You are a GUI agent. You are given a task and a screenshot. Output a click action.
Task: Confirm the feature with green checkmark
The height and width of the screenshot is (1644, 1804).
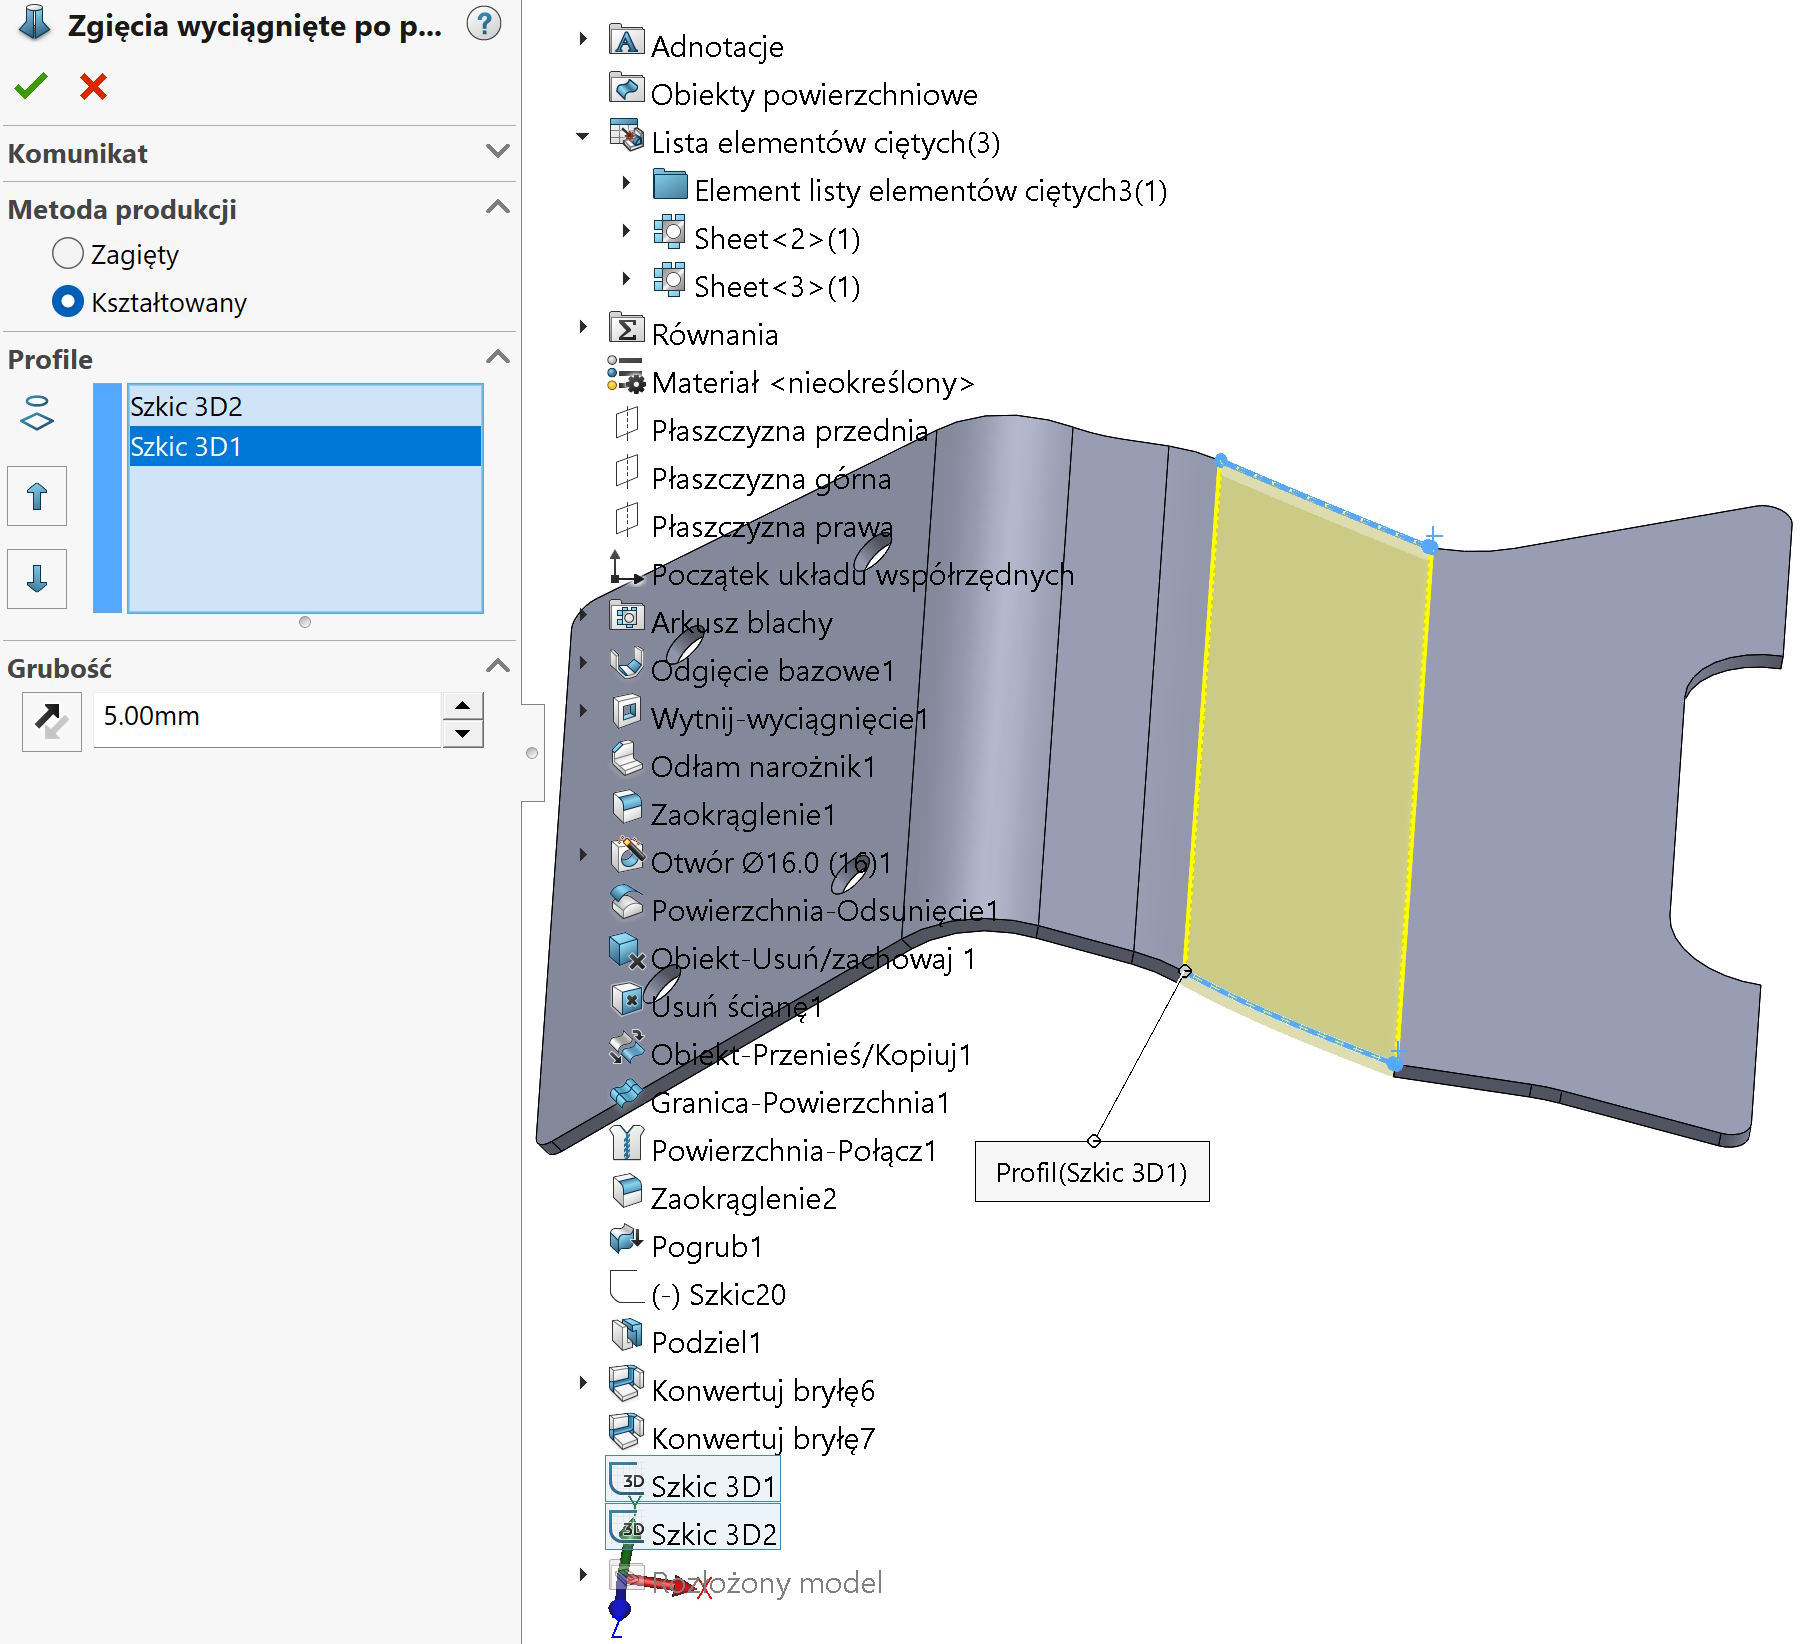coord(31,87)
